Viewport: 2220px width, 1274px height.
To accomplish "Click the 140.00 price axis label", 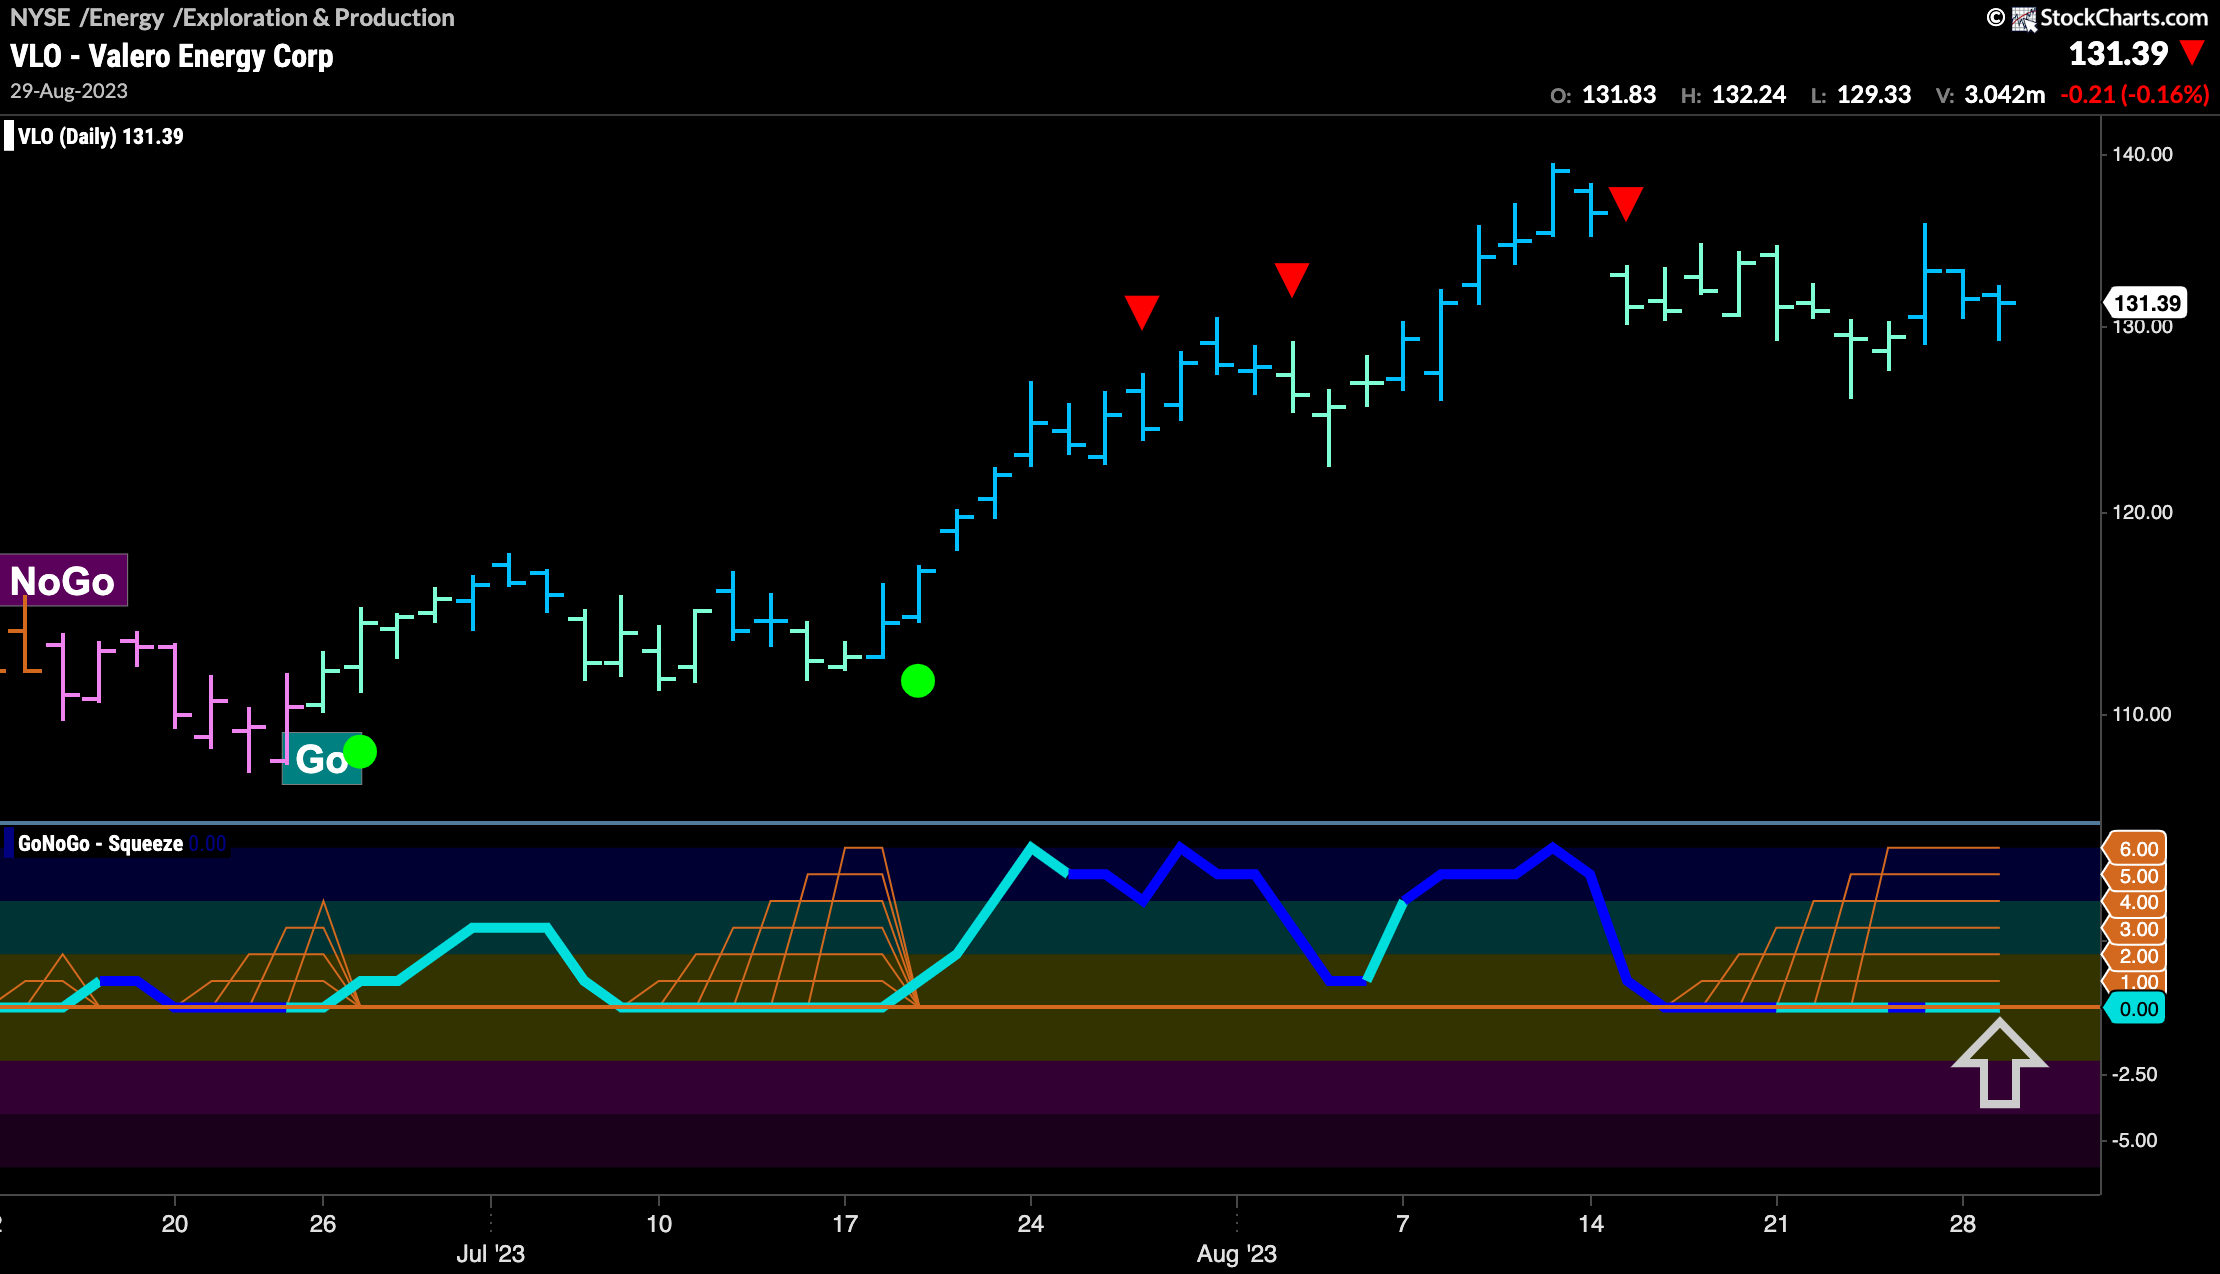I will [x=2142, y=154].
